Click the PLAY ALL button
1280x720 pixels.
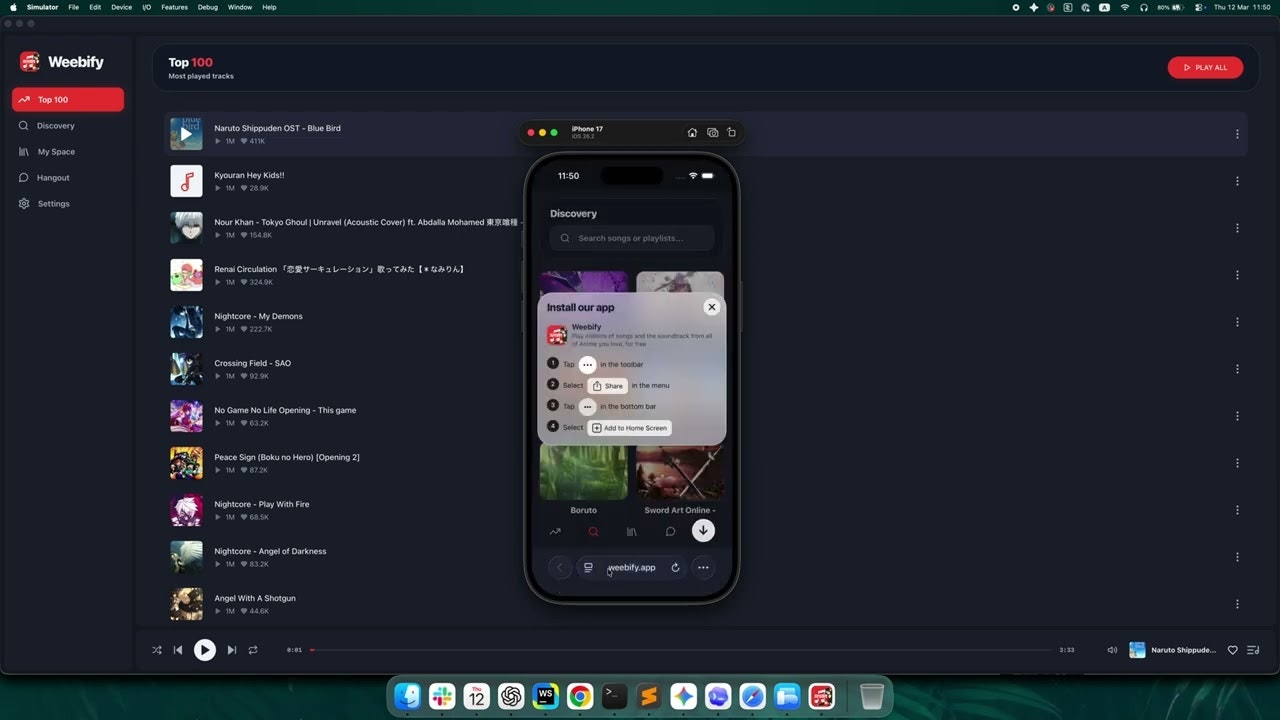[x=1205, y=67]
